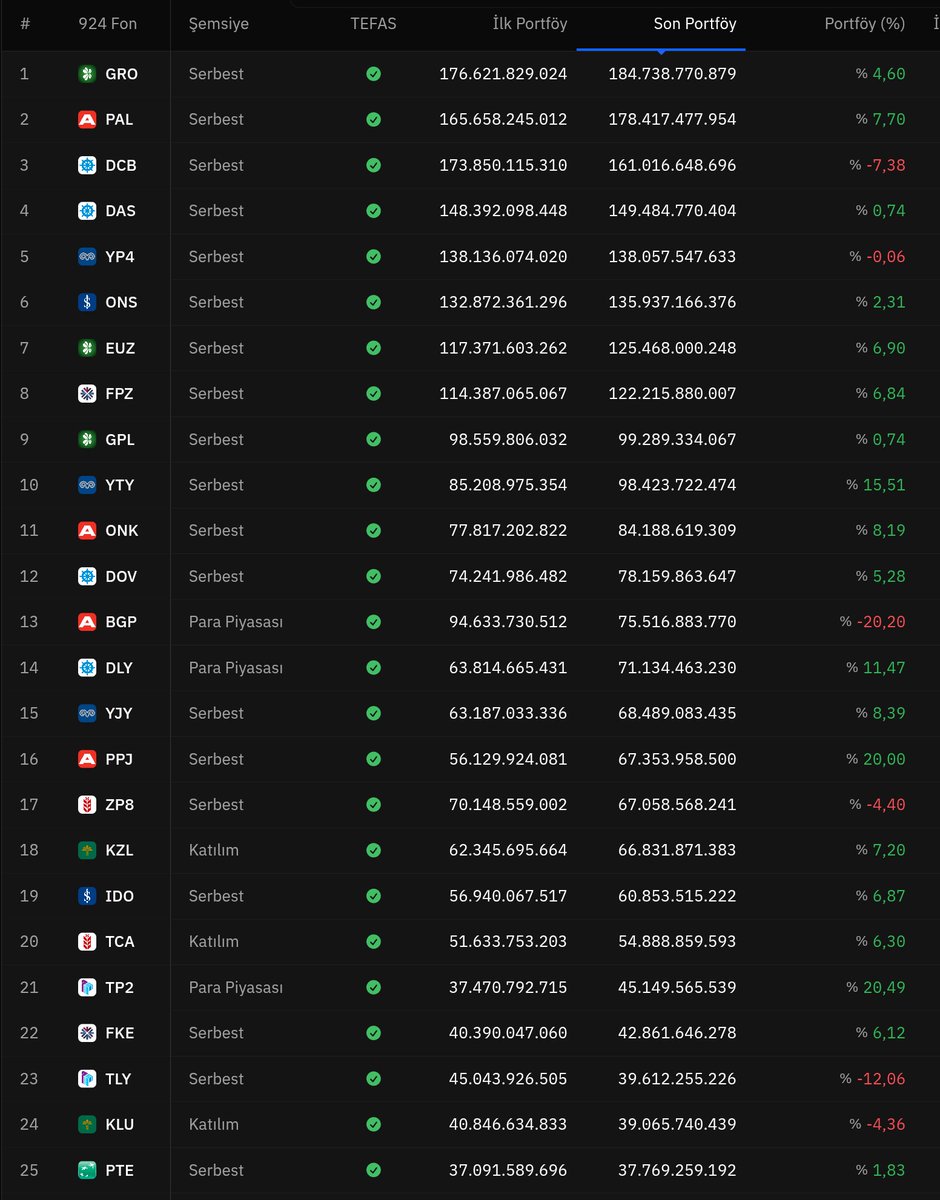The width and height of the screenshot is (940, 1200).
Task: Click Para Piyasası label in BGP row
Action: [236, 621]
